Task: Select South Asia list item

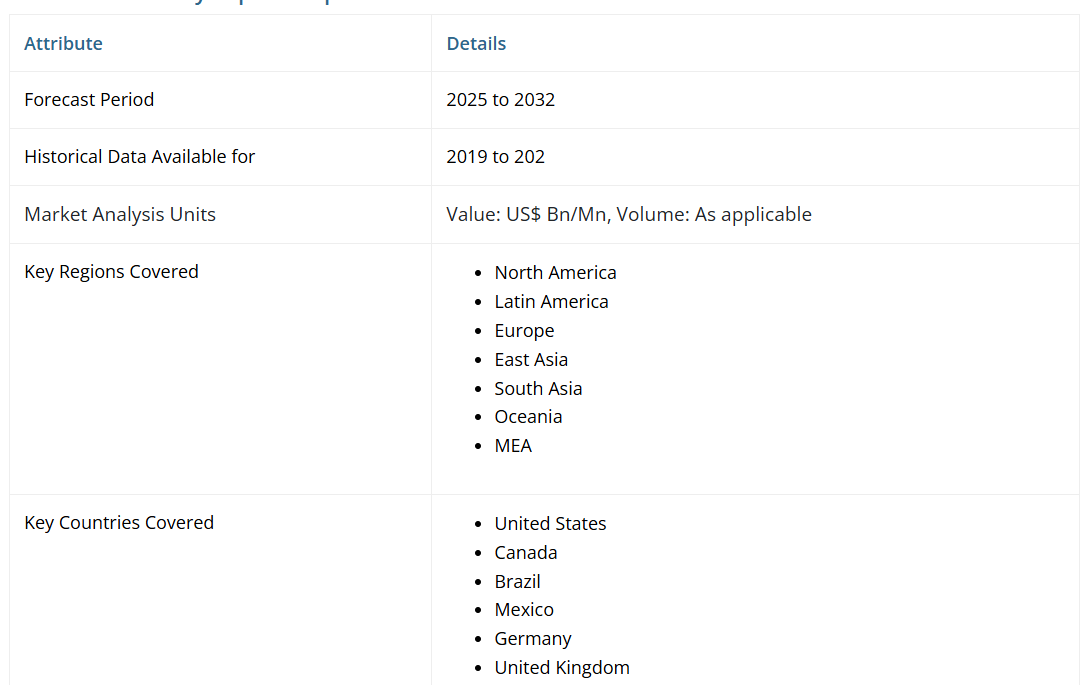Action: 538,389
